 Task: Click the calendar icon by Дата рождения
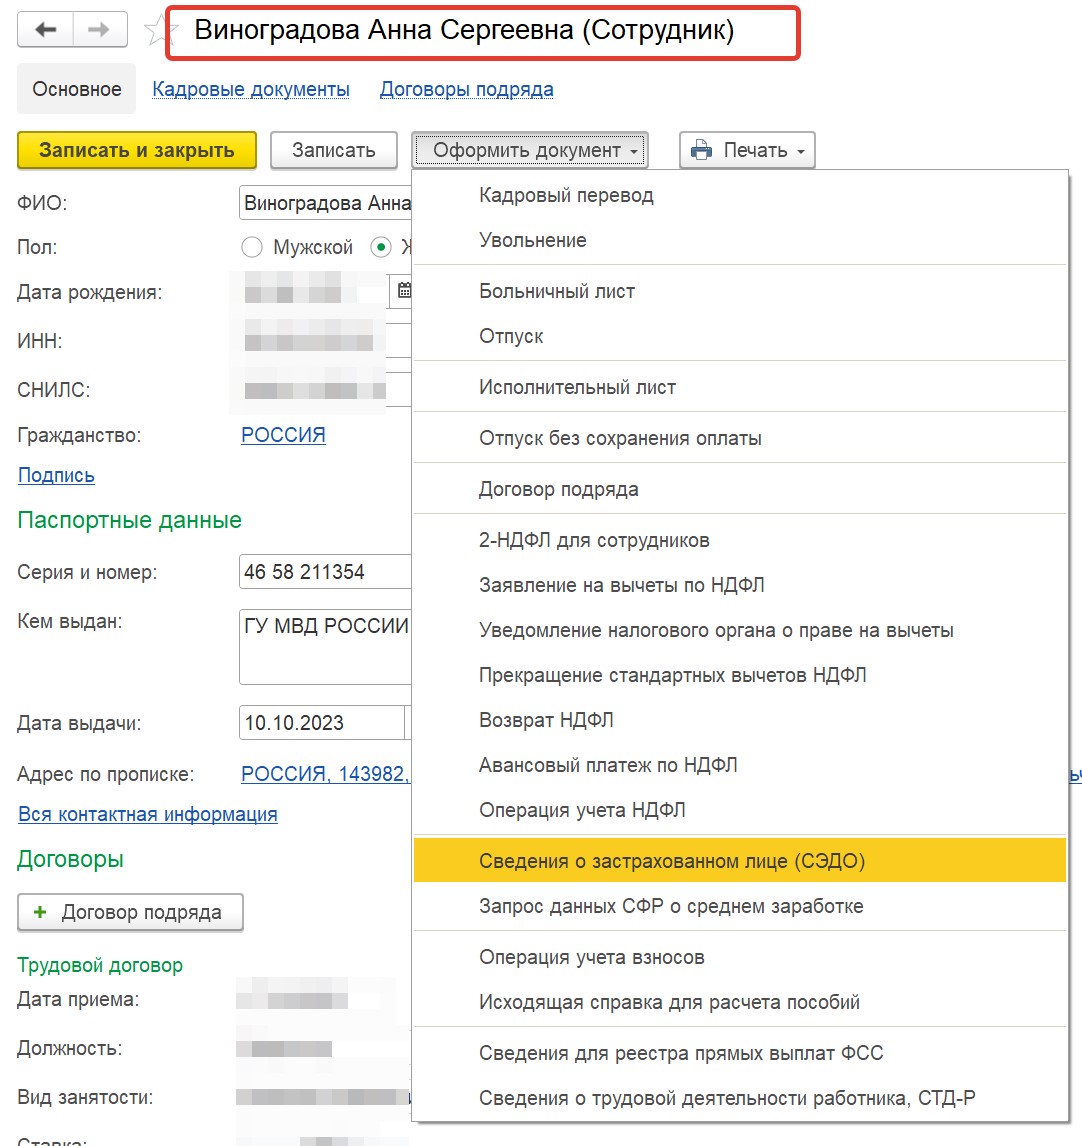(405, 291)
